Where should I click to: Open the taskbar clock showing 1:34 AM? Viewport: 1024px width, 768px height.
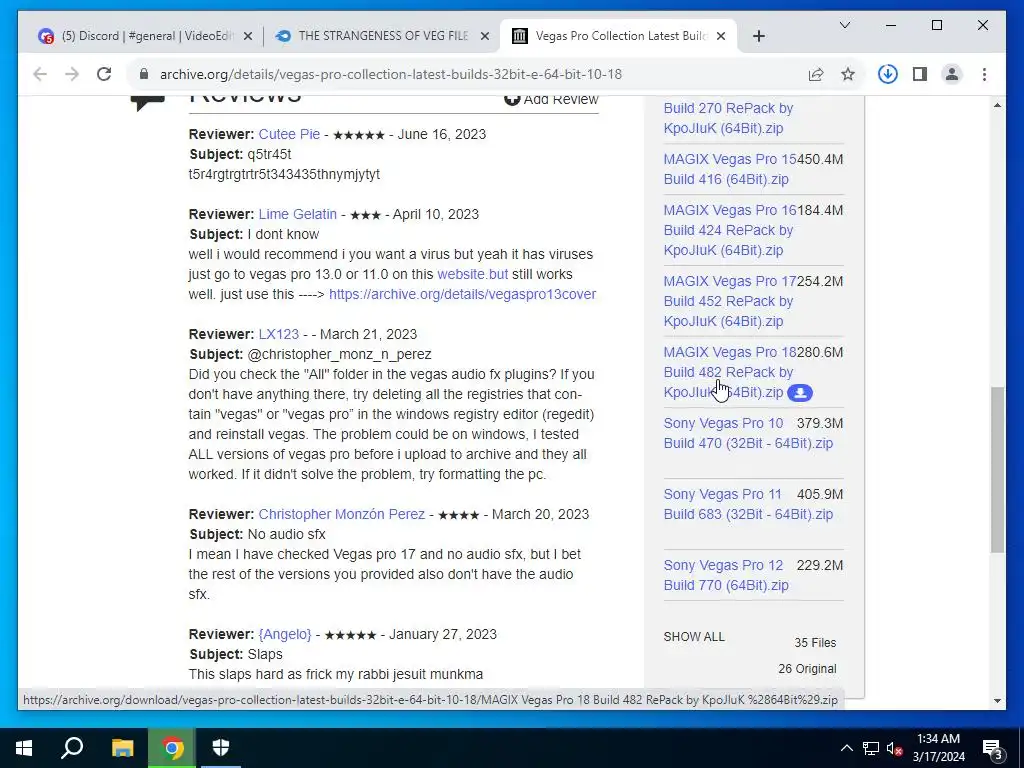[x=938, y=748]
